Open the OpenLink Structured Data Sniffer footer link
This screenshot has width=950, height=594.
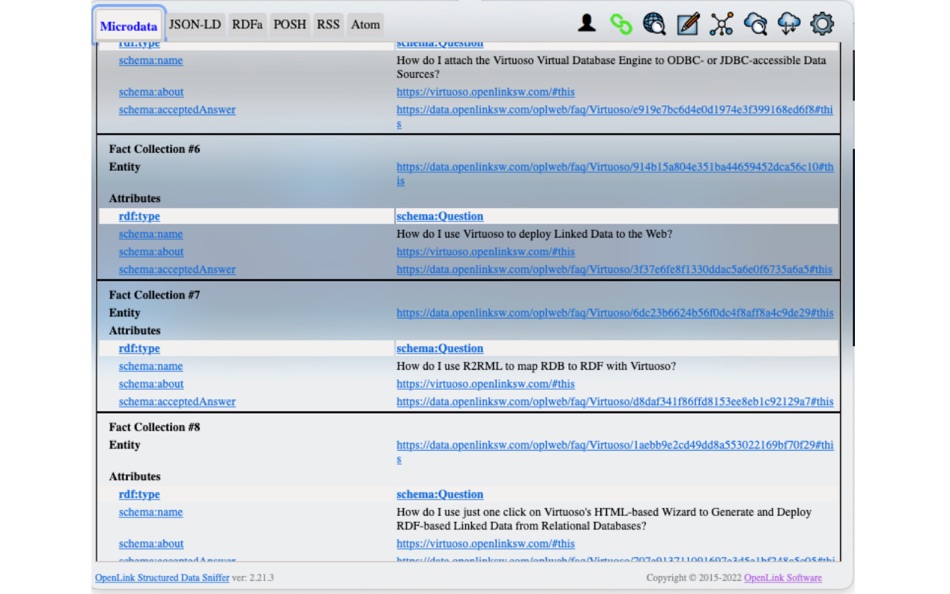coord(162,578)
